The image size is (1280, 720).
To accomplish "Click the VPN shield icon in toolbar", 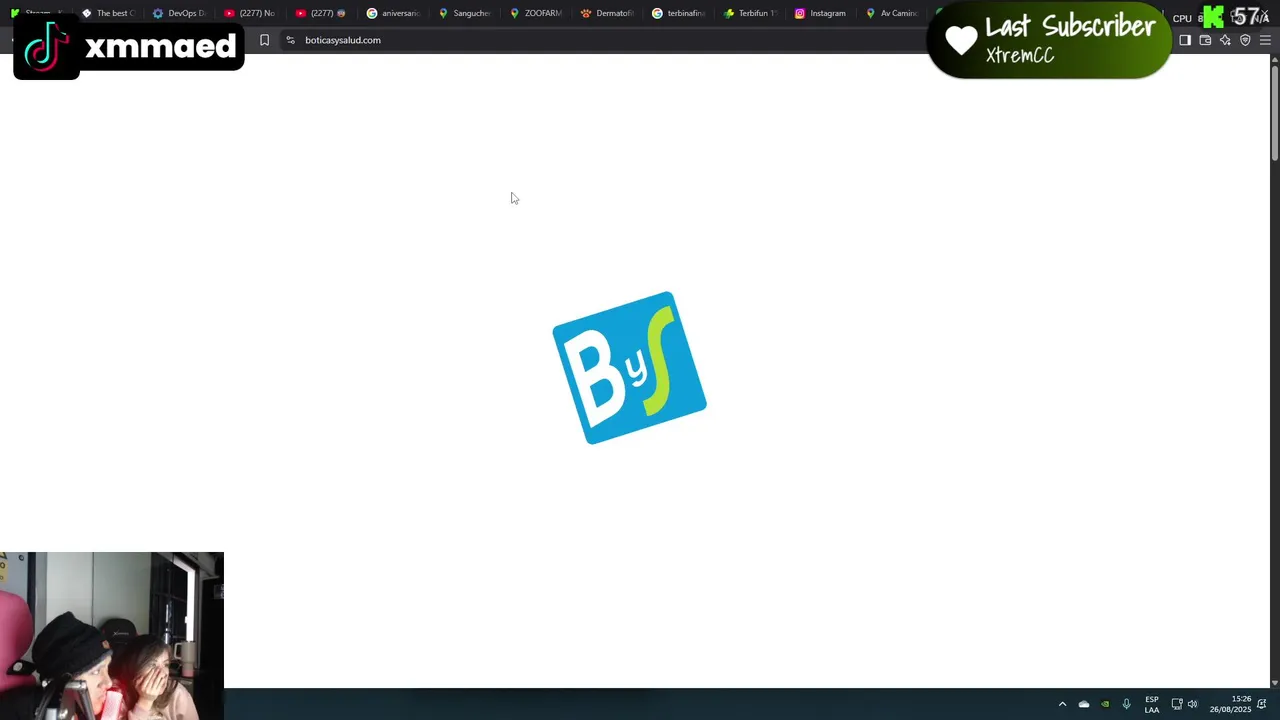I will pyautogui.click(x=1245, y=40).
